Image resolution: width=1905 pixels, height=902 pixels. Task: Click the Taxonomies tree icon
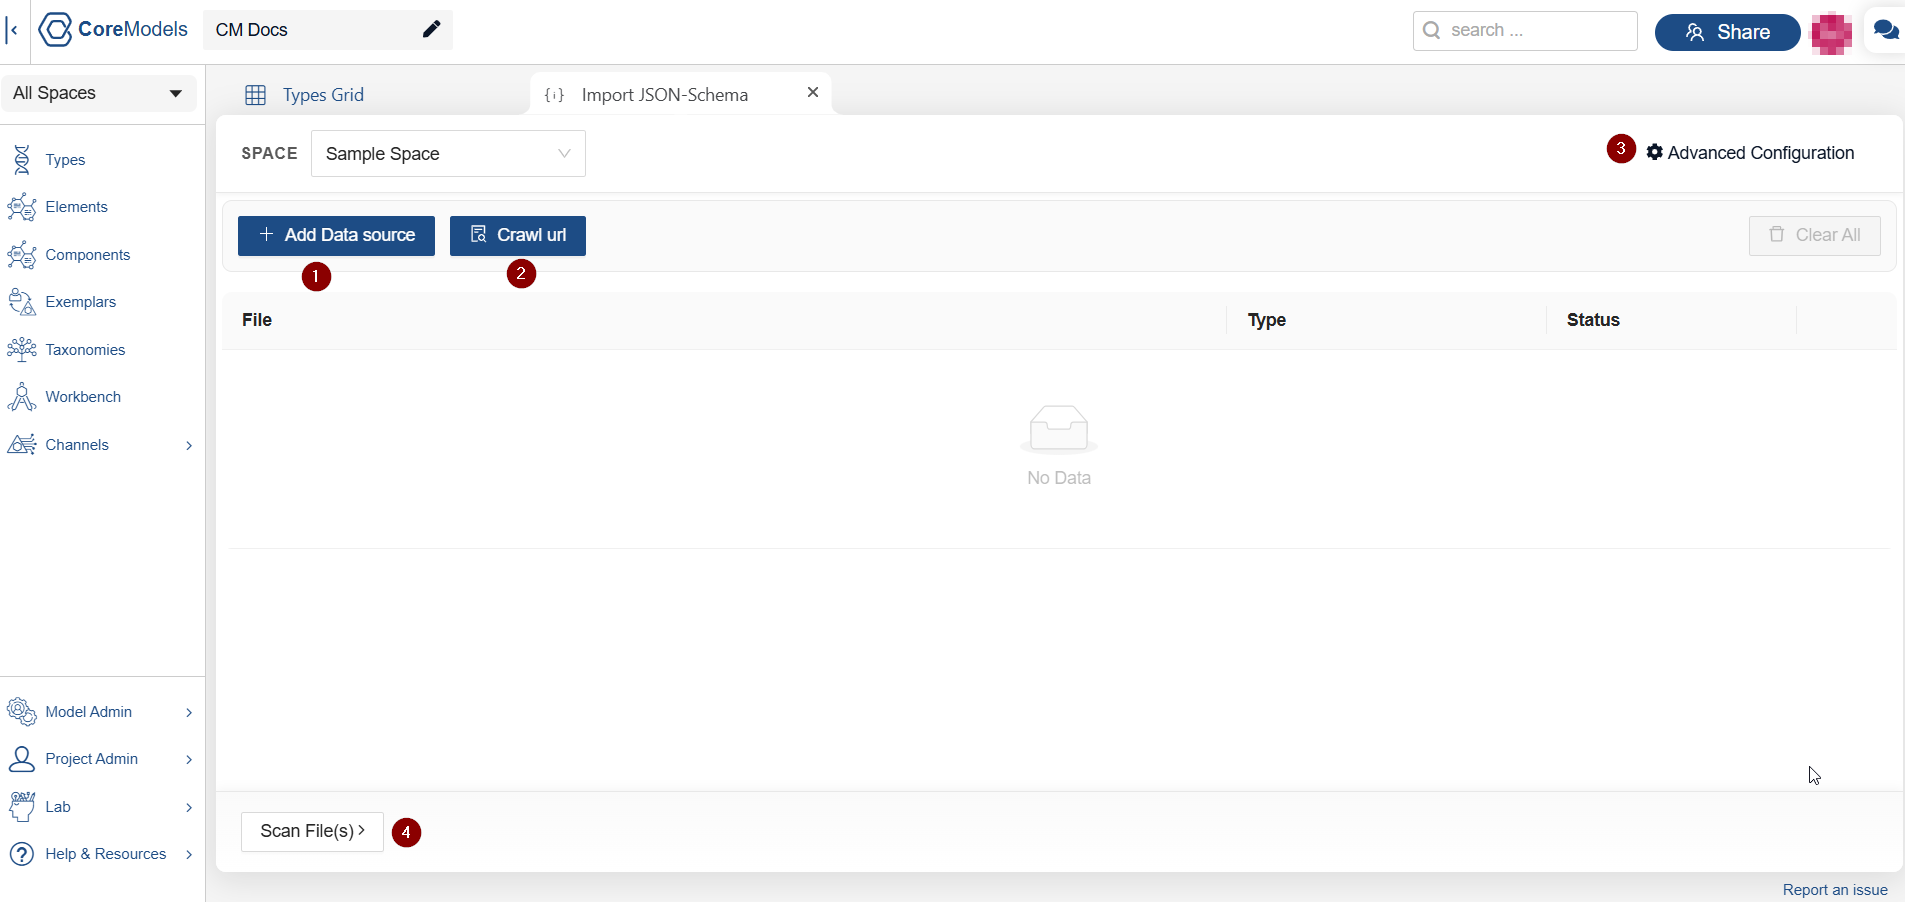pyautogui.click(x=21, y=350)
